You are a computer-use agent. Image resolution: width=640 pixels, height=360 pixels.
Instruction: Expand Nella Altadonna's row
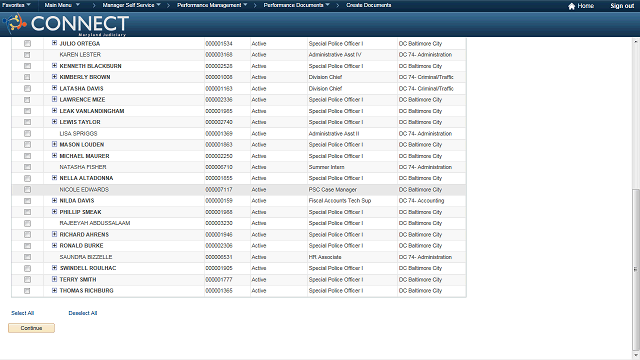point(54,178)
